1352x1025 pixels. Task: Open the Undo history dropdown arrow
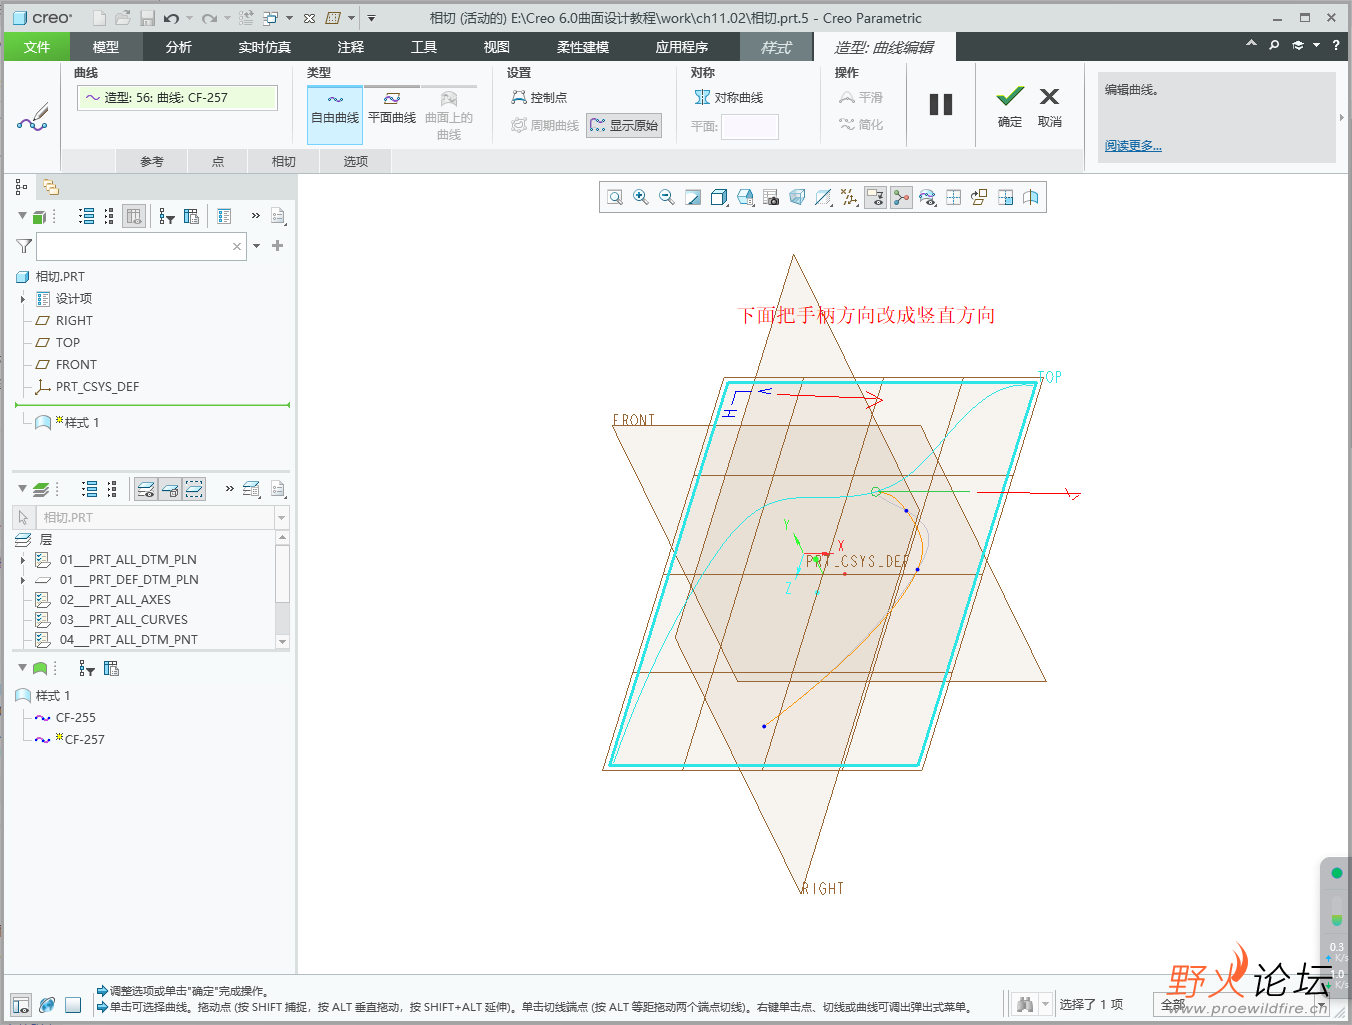point(189,18)
